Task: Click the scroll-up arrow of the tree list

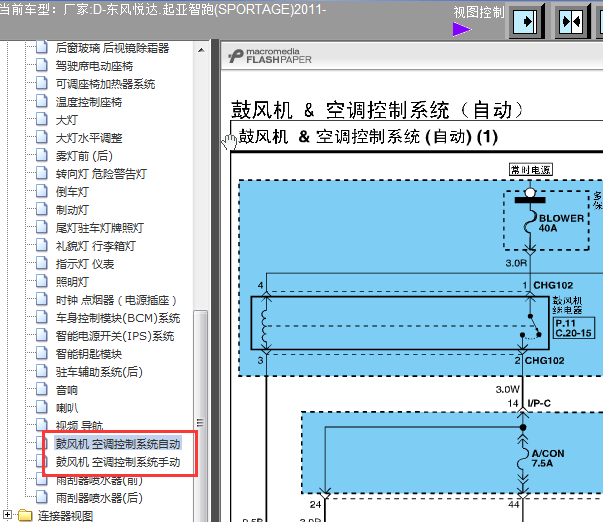Action: 201,50
